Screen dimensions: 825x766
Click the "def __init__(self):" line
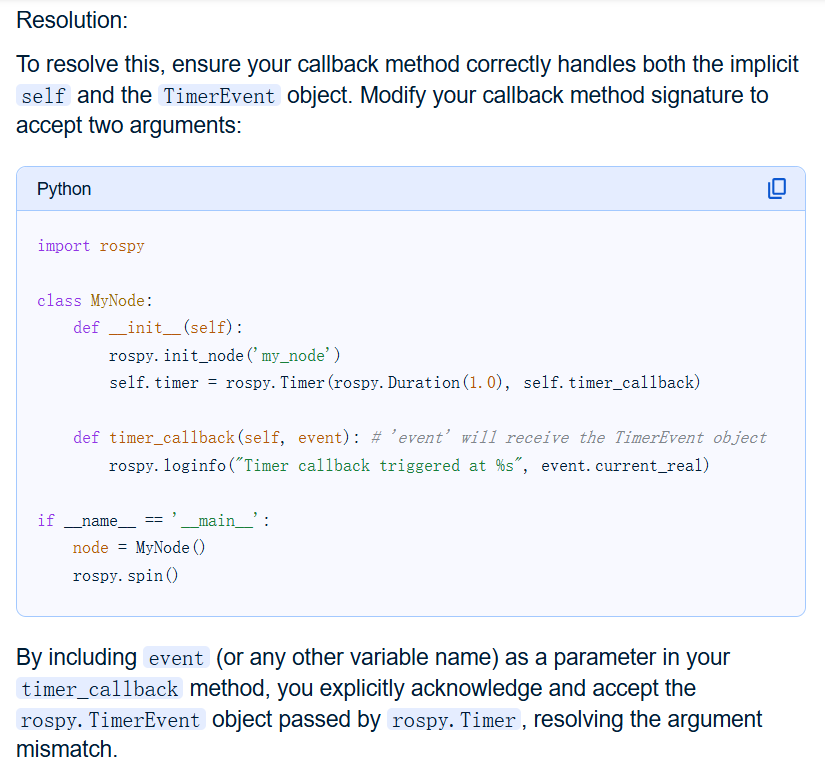click(158, 328)
